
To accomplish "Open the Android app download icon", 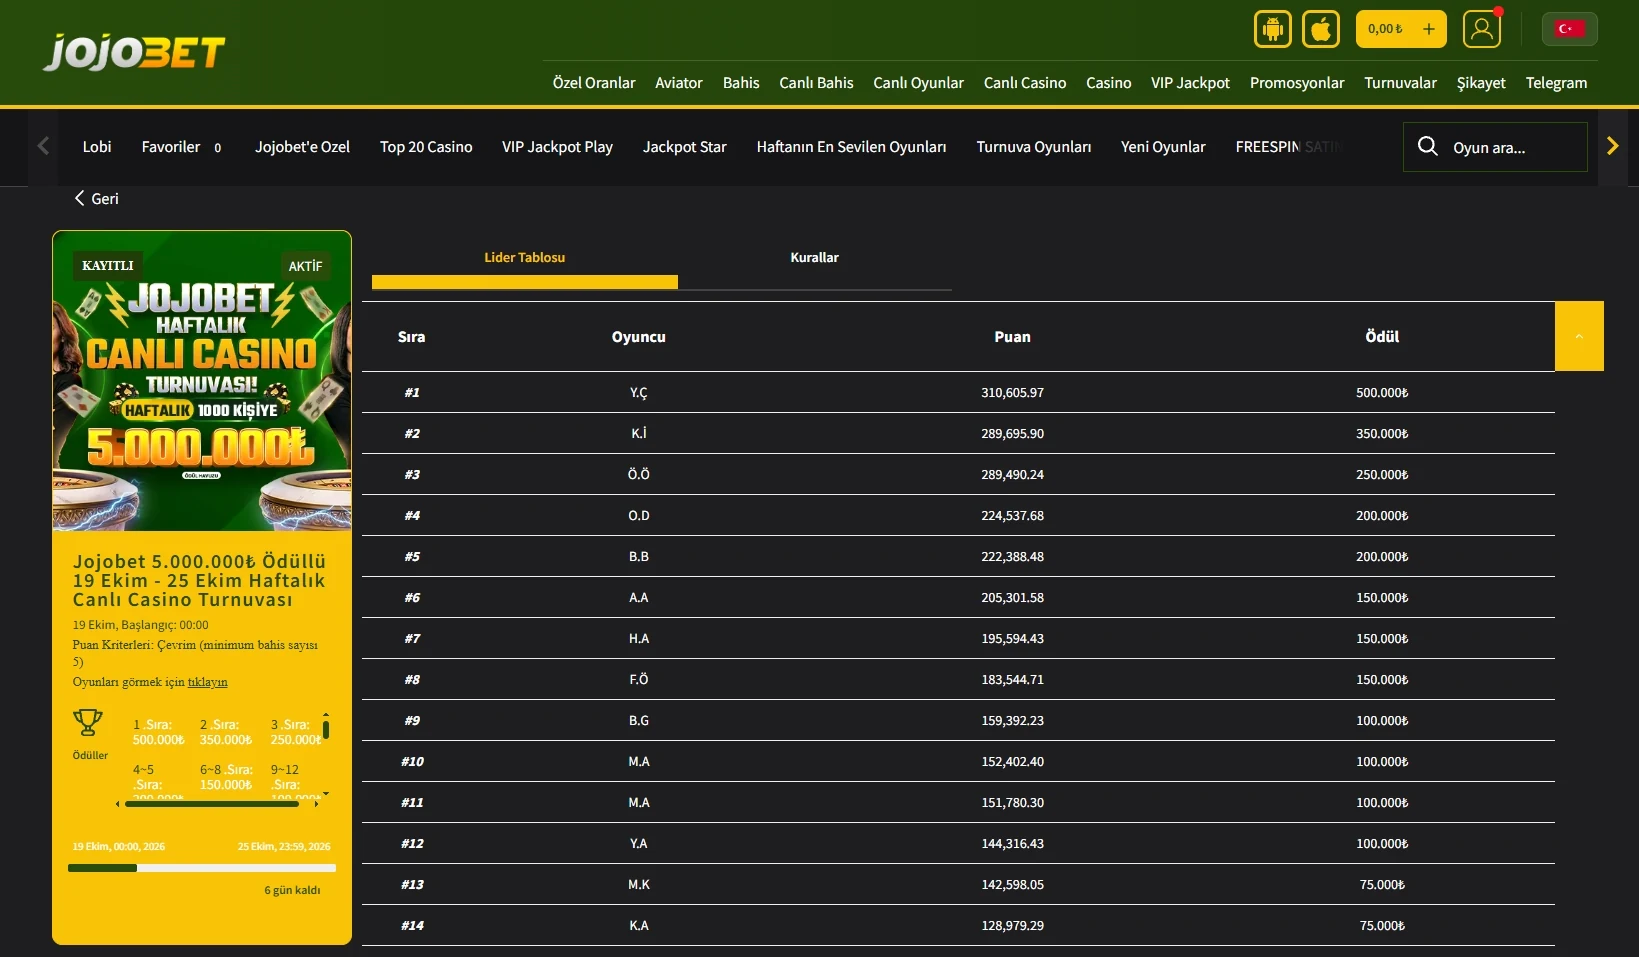I will pyautogui.click(x=1273, y=29).
